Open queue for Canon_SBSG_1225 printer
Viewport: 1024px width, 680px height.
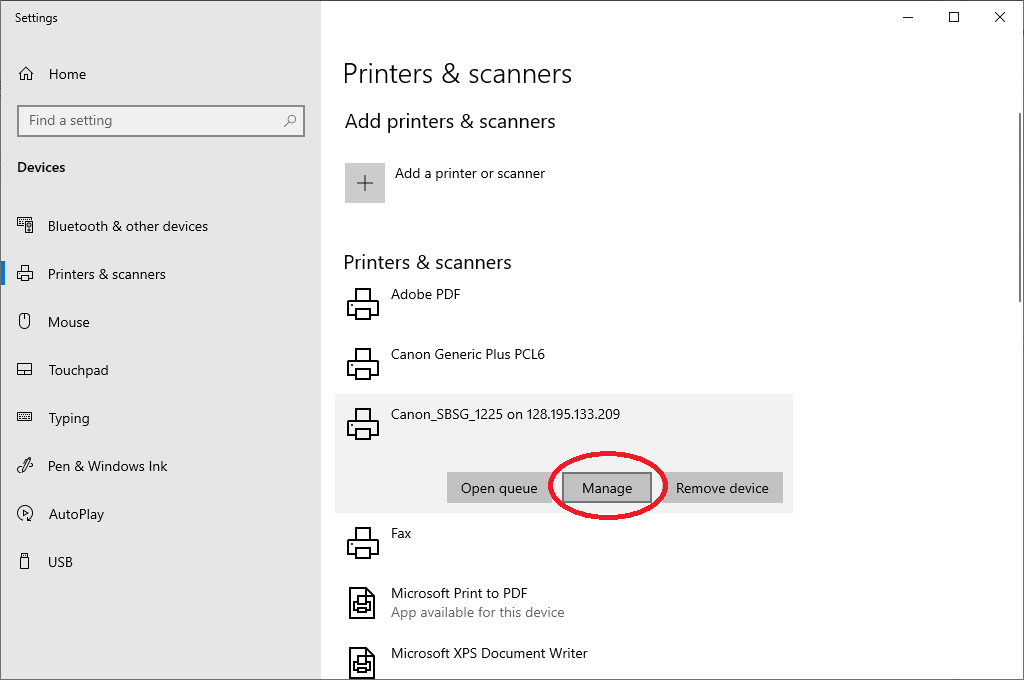click(x=499, y=488)
